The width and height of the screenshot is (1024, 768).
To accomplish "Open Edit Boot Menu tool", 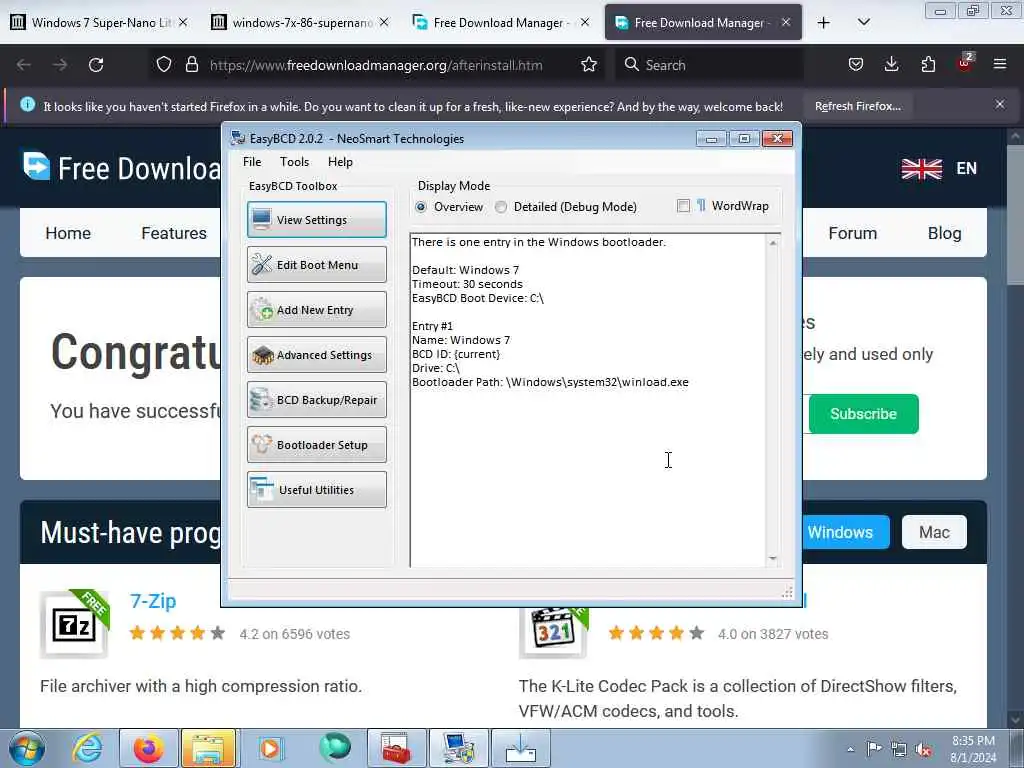I will pos(317,264).
